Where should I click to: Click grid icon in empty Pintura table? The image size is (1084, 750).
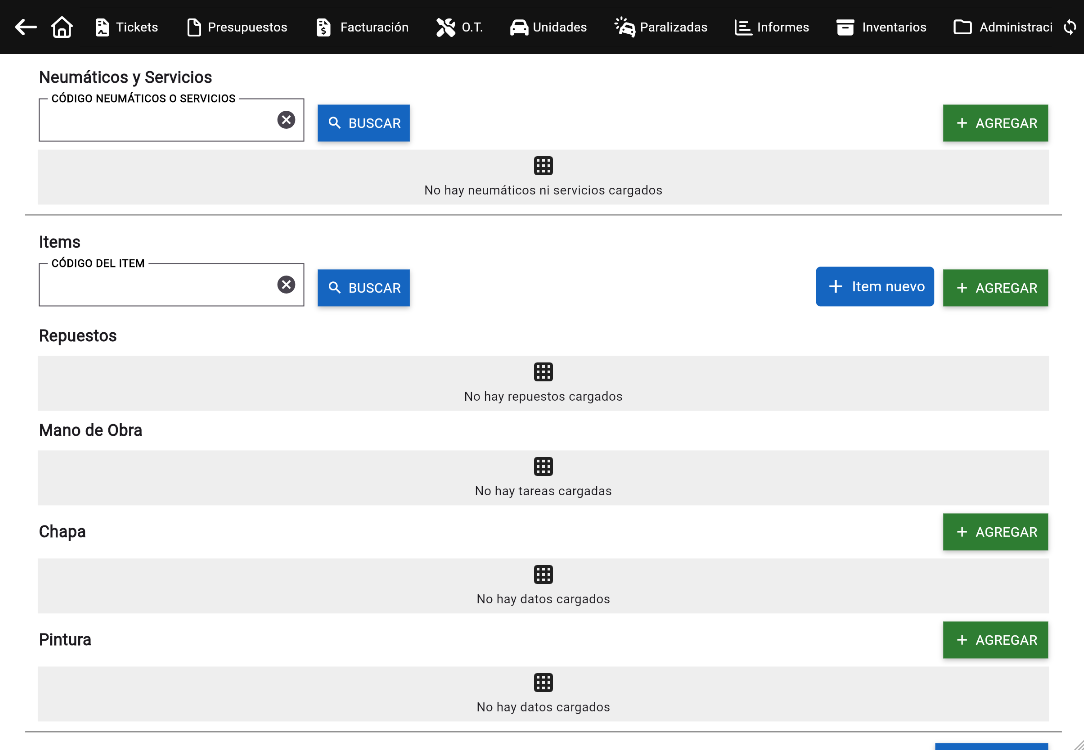[543, 683]
